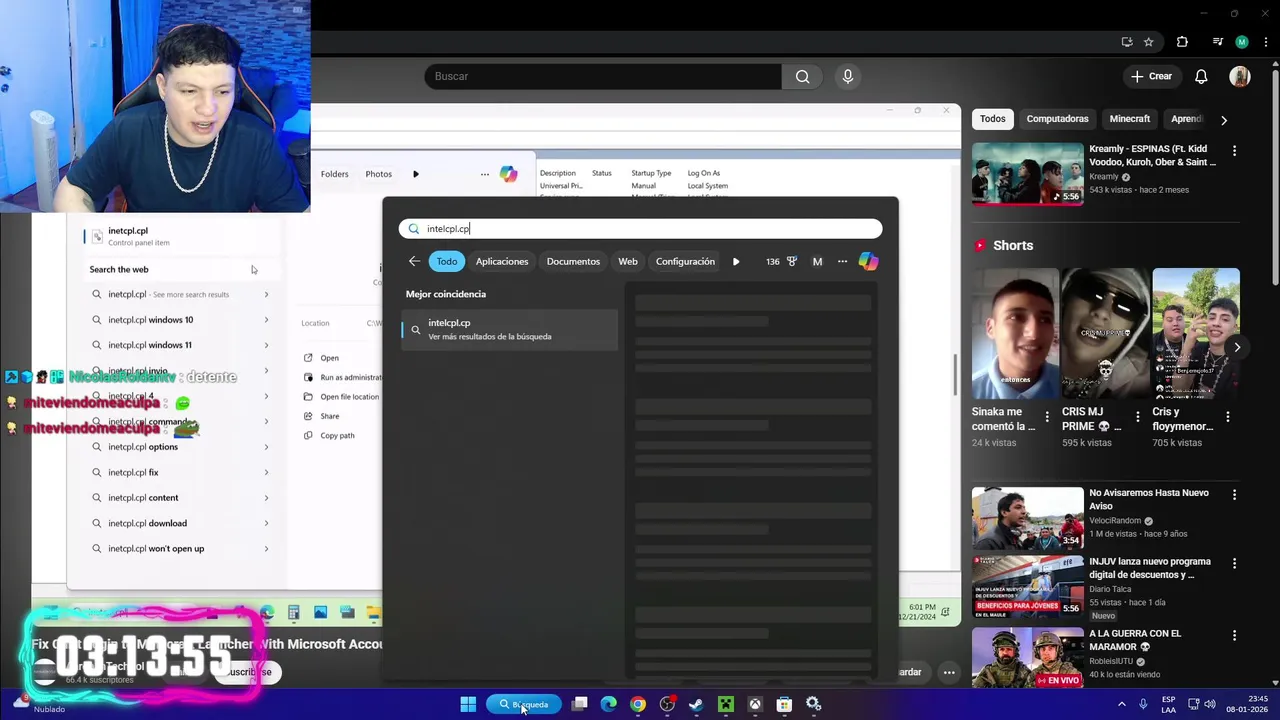Select the Computadoras chip on YouTube
This screenshot has width=1280, height=720.
click(x=1057, y=119)
